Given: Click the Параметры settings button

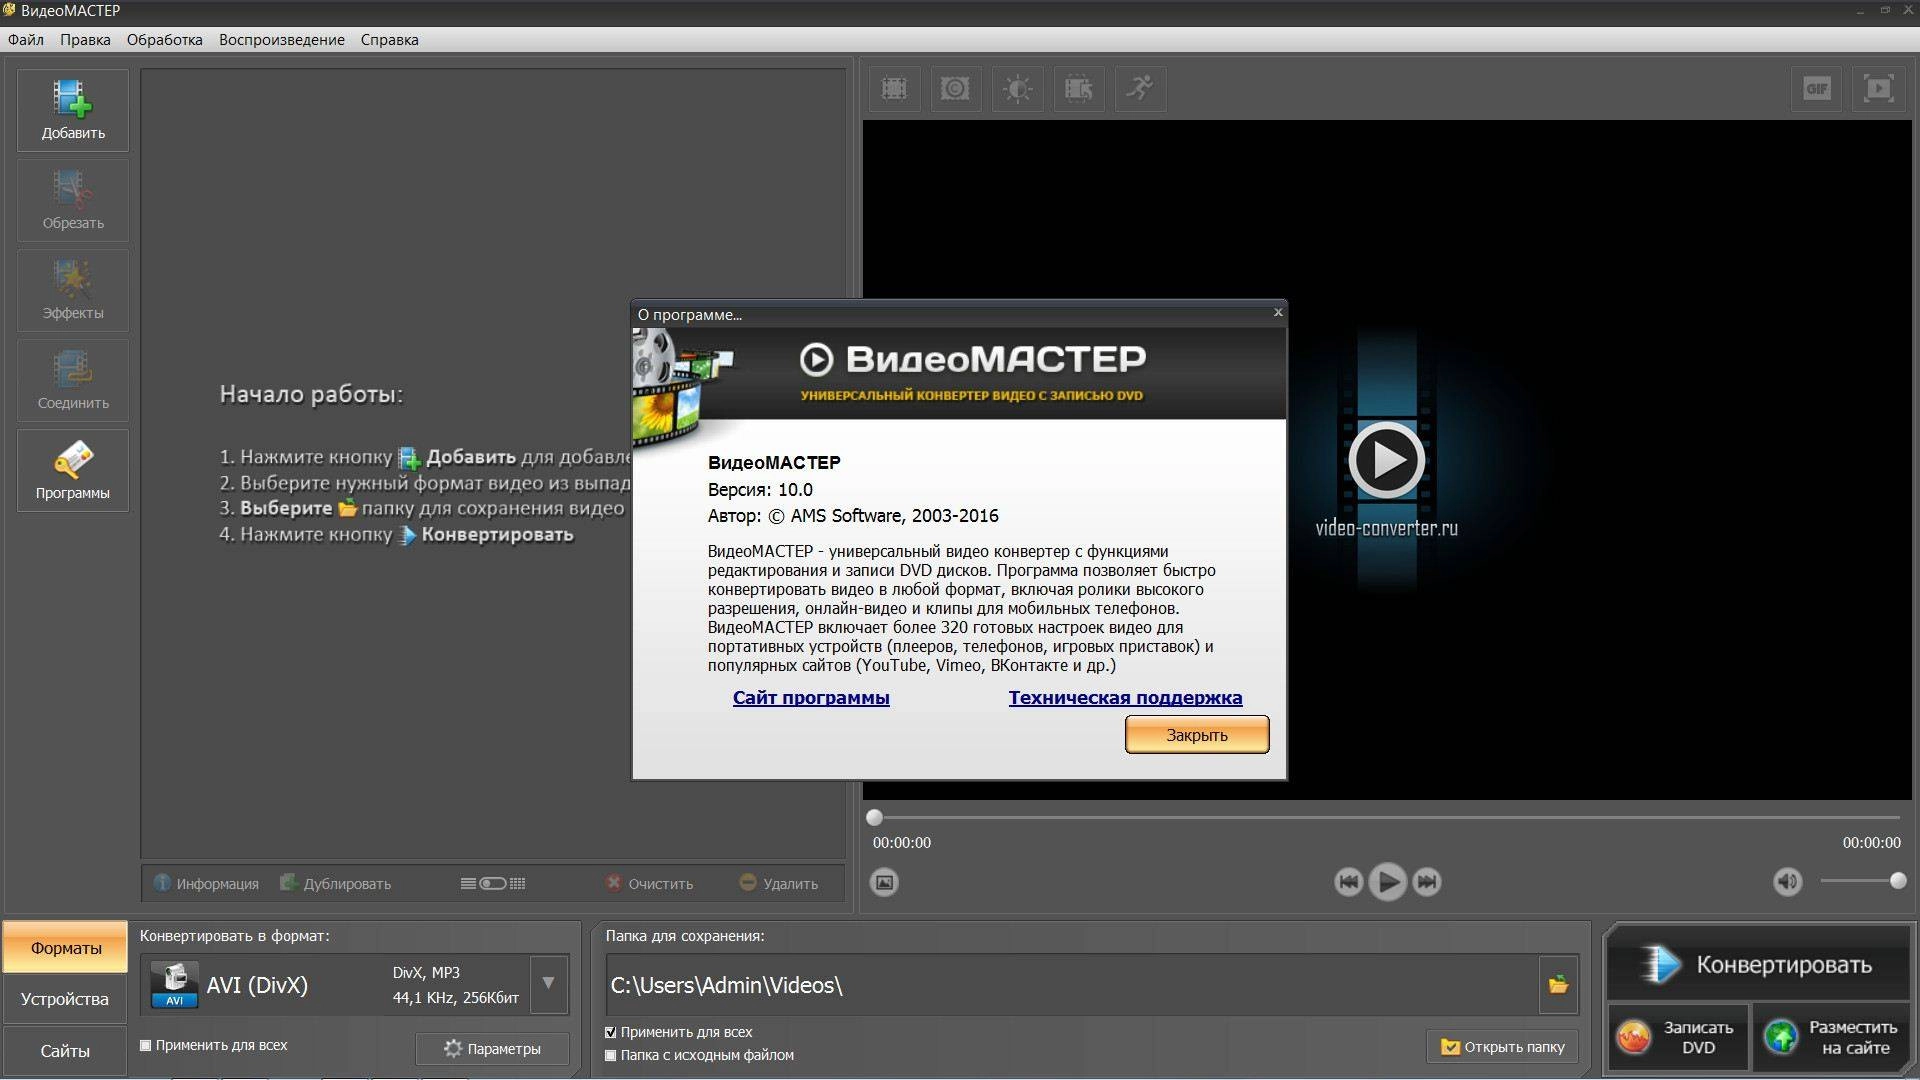Looking at the screenshot, I should coord(492,1048).
